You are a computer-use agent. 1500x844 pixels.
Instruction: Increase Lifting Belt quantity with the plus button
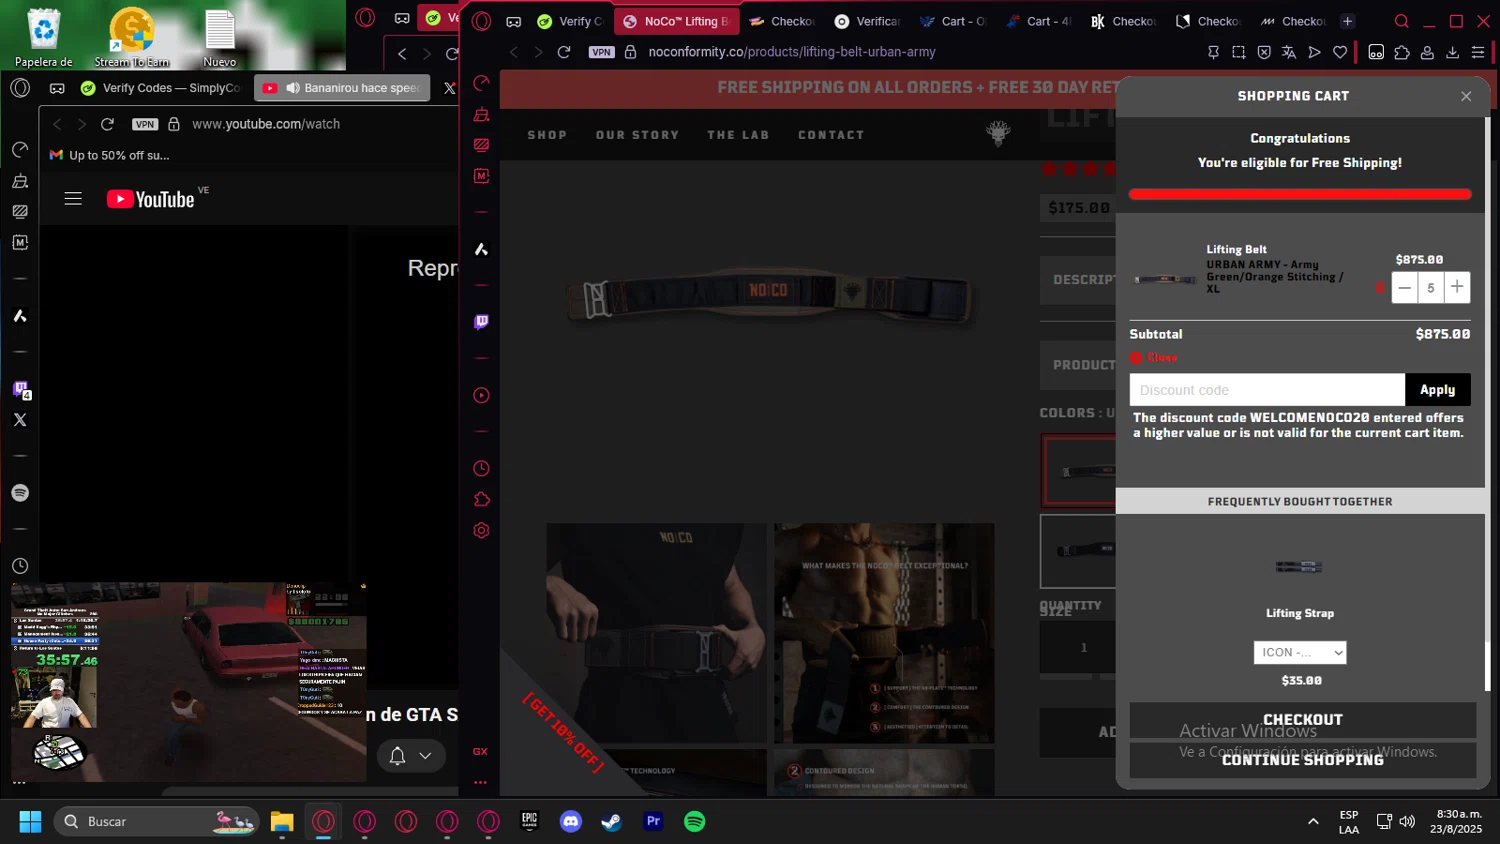coord(1457,288)
